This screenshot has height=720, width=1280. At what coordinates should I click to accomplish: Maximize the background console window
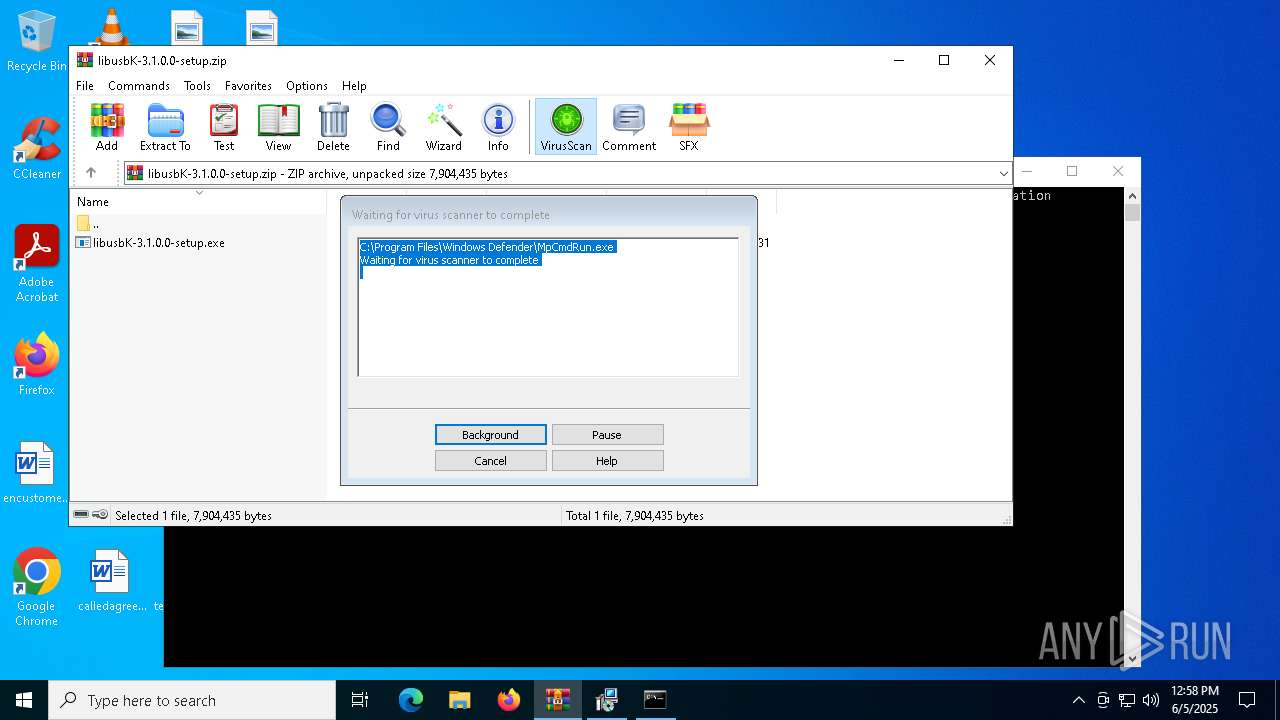coord(1072,171)
